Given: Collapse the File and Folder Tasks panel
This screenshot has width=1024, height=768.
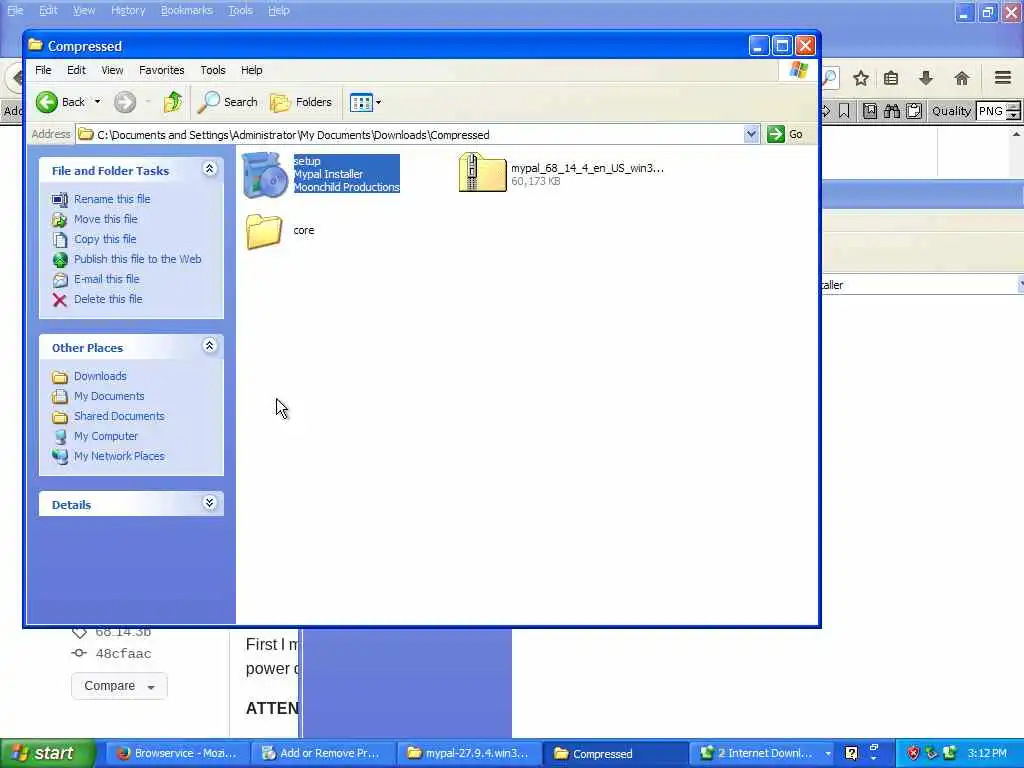Looking at the screenshot, I should click(x=210, y=169).
